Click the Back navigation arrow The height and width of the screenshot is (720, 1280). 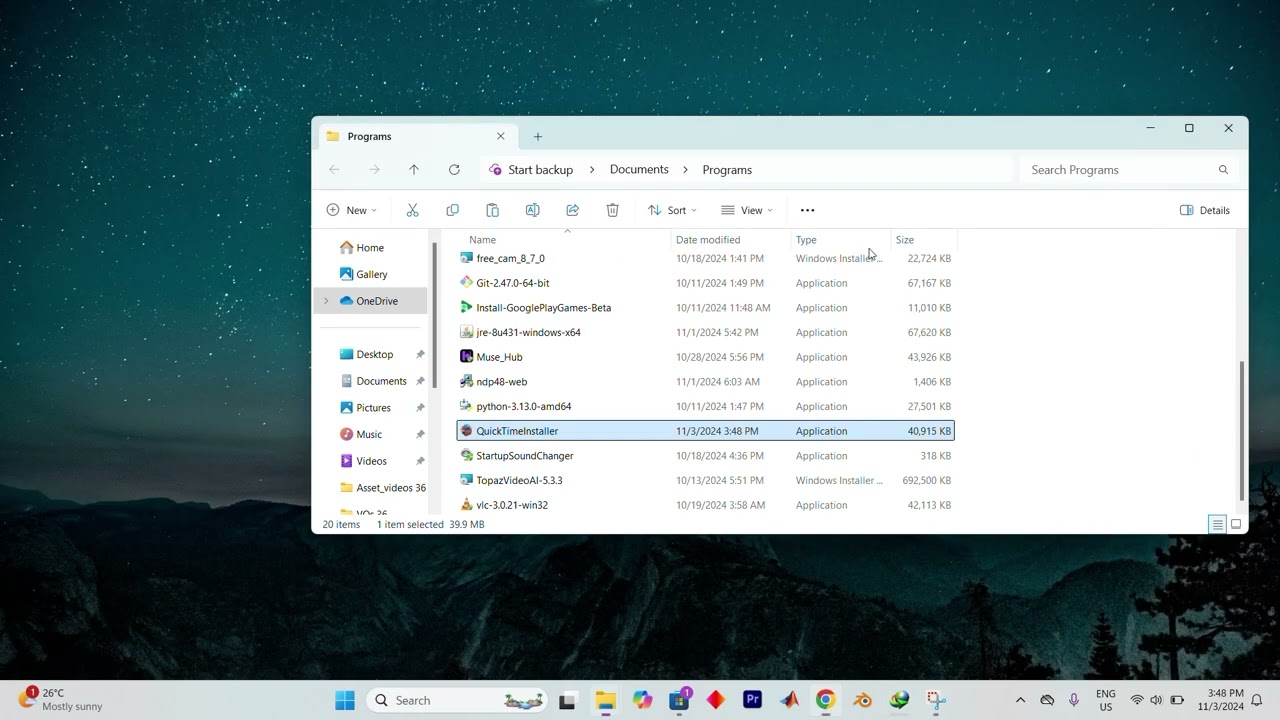pyautogui.click(x=334, y=170)
